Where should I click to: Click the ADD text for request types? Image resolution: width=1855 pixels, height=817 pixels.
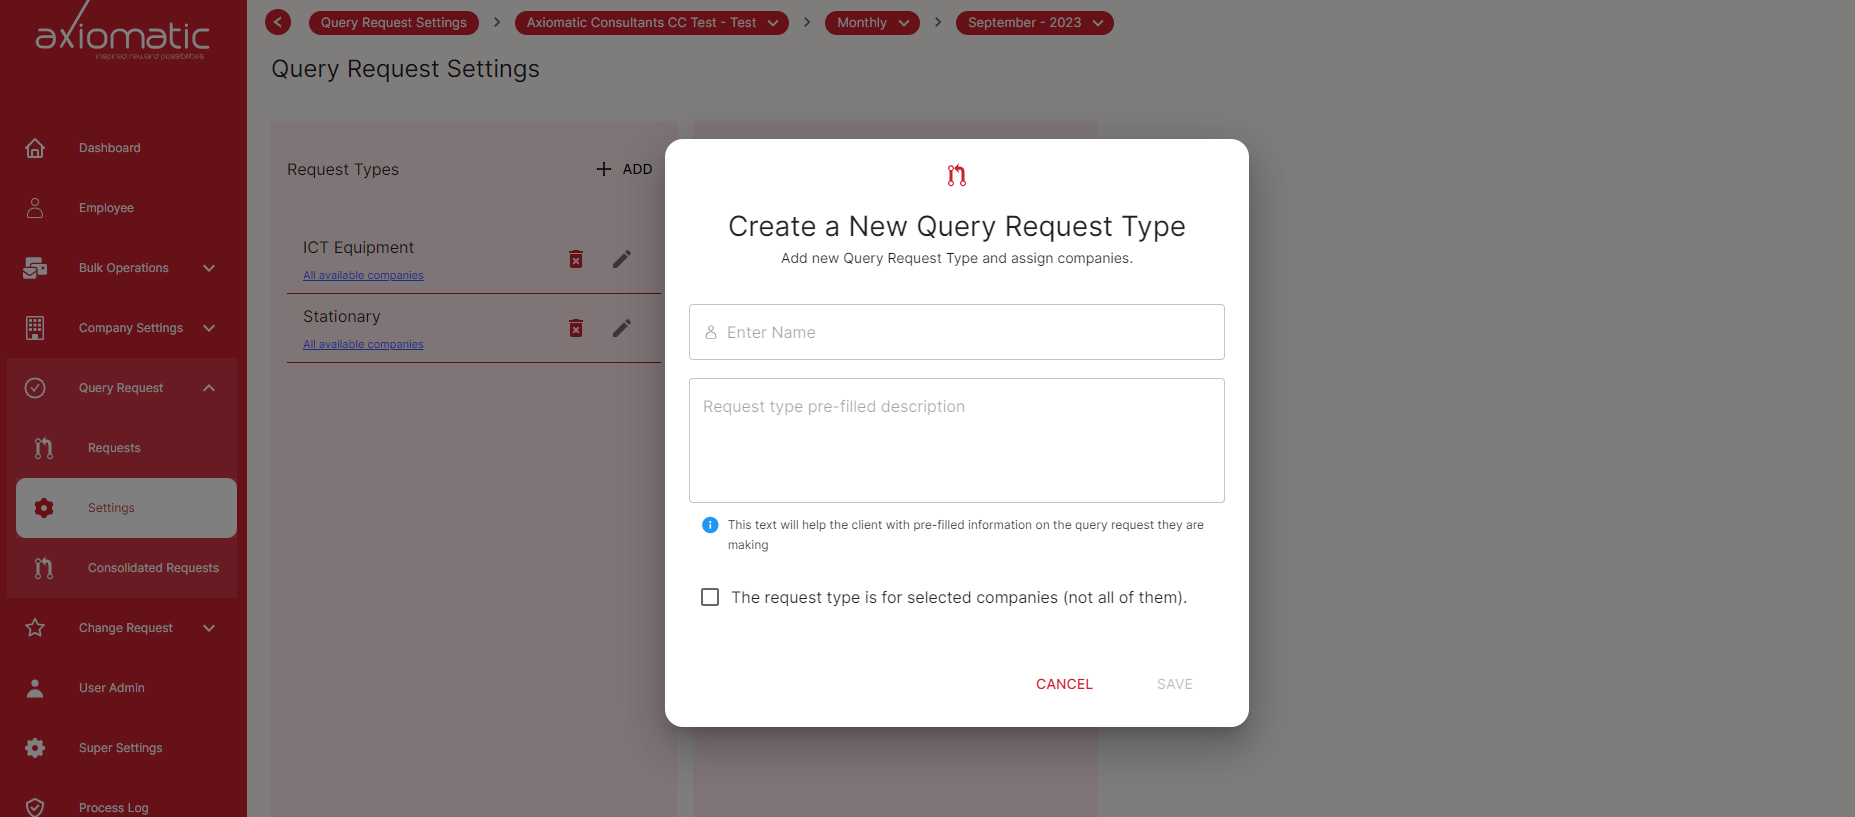pos(637,169)
